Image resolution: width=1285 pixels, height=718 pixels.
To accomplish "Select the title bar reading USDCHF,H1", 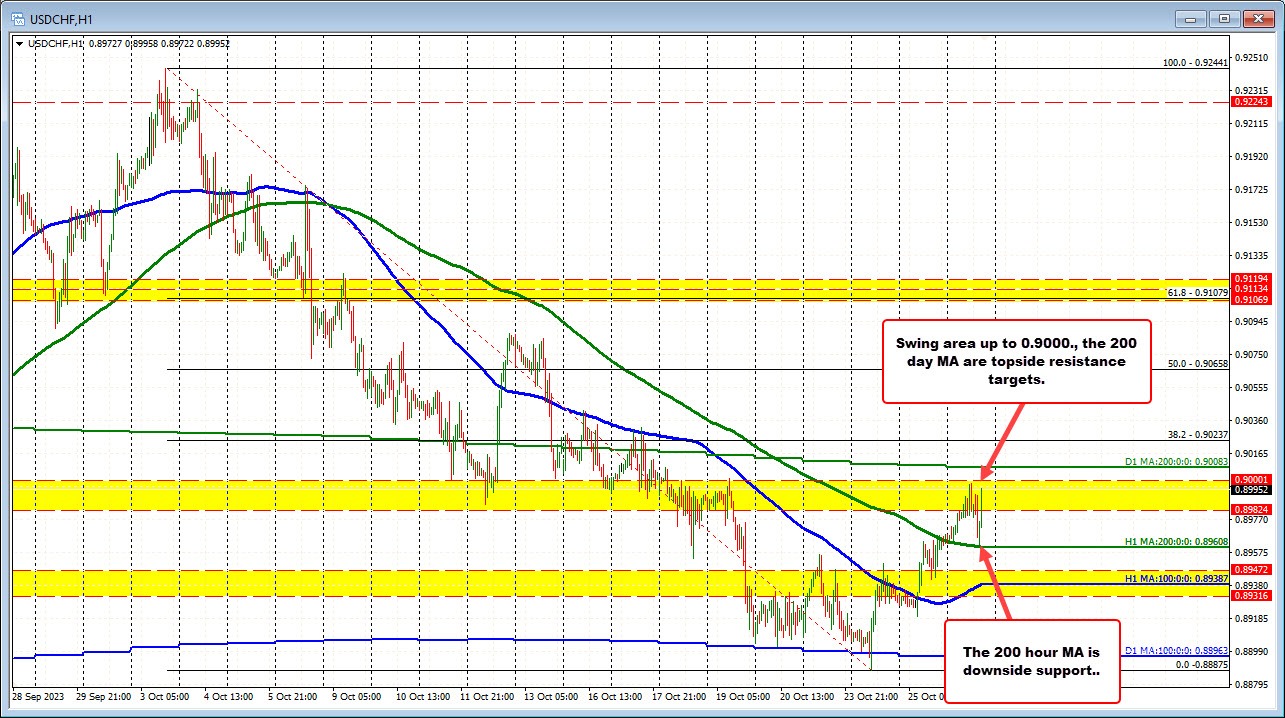I will (60, 18).
